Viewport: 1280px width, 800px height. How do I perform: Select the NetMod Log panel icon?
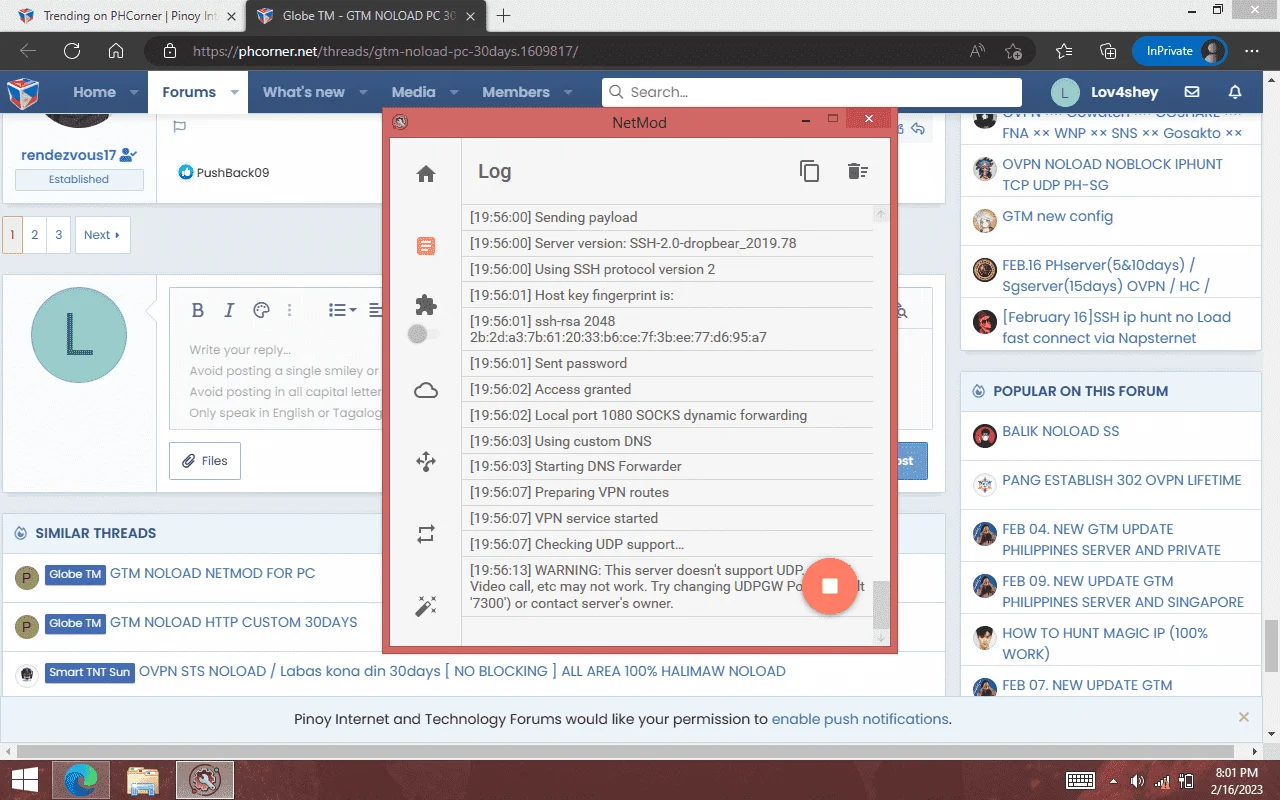tap(426, 245)
